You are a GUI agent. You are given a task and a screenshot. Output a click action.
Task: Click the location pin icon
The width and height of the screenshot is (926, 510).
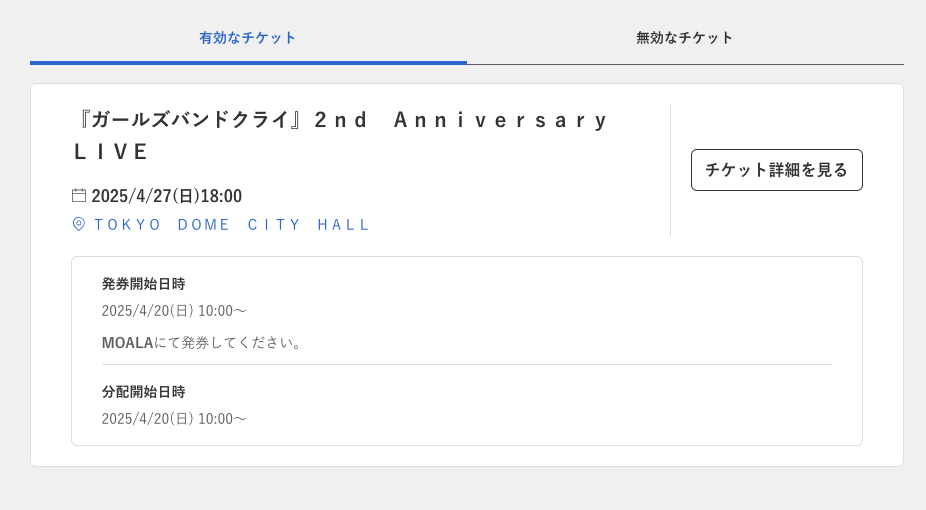point(79,224)
